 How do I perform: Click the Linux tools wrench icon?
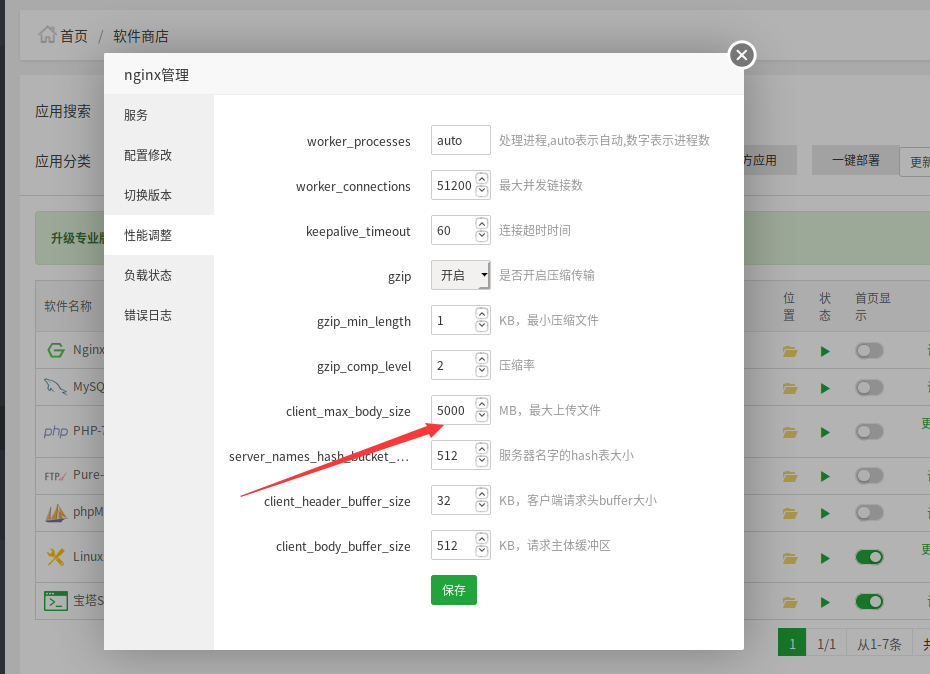[56, 557]
